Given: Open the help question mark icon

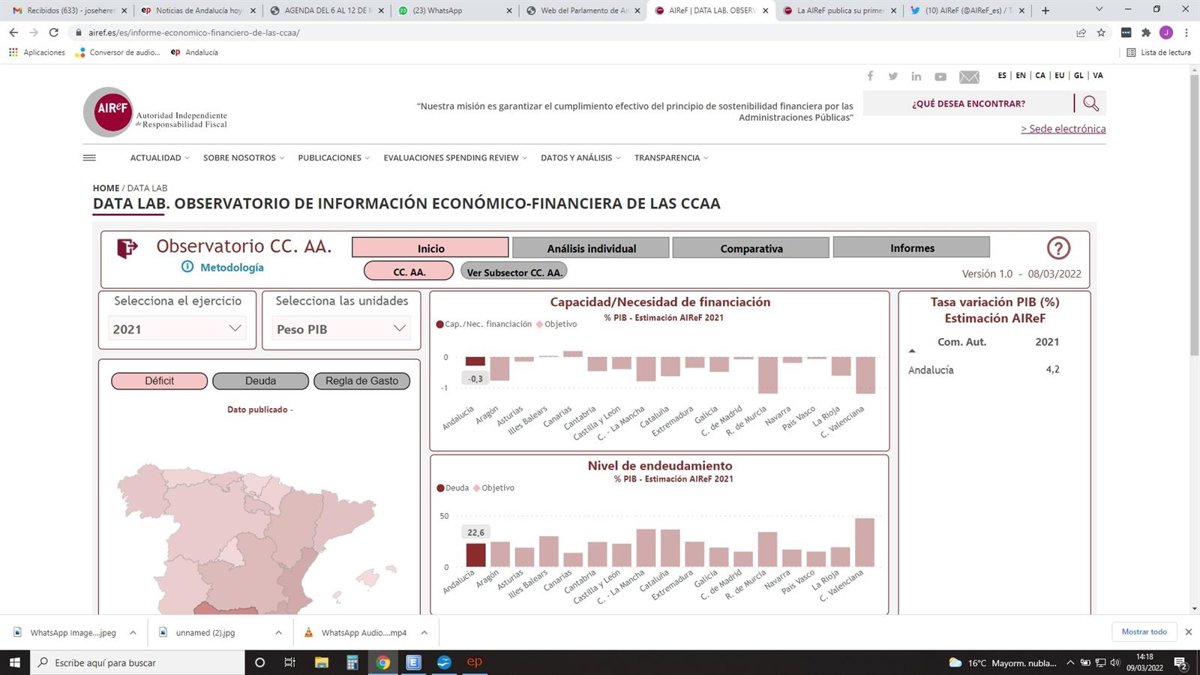Looking at the screenshot, I should pyautogui.click(x=1058, y=248).
